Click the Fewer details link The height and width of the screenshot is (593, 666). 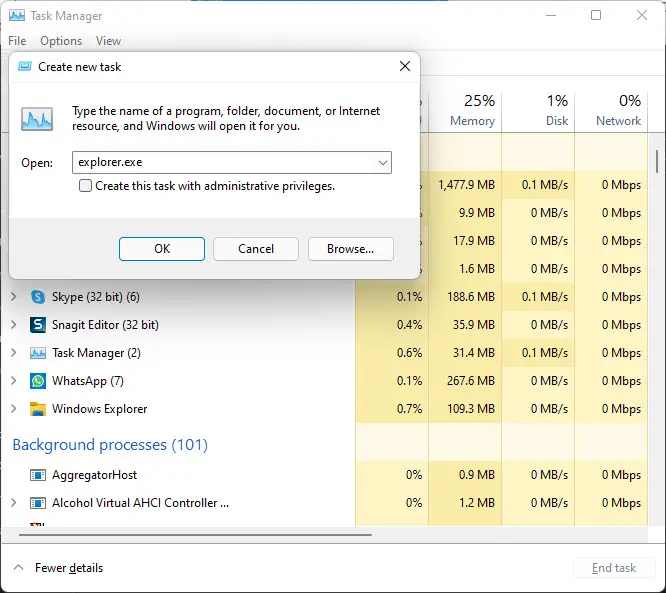69,568
